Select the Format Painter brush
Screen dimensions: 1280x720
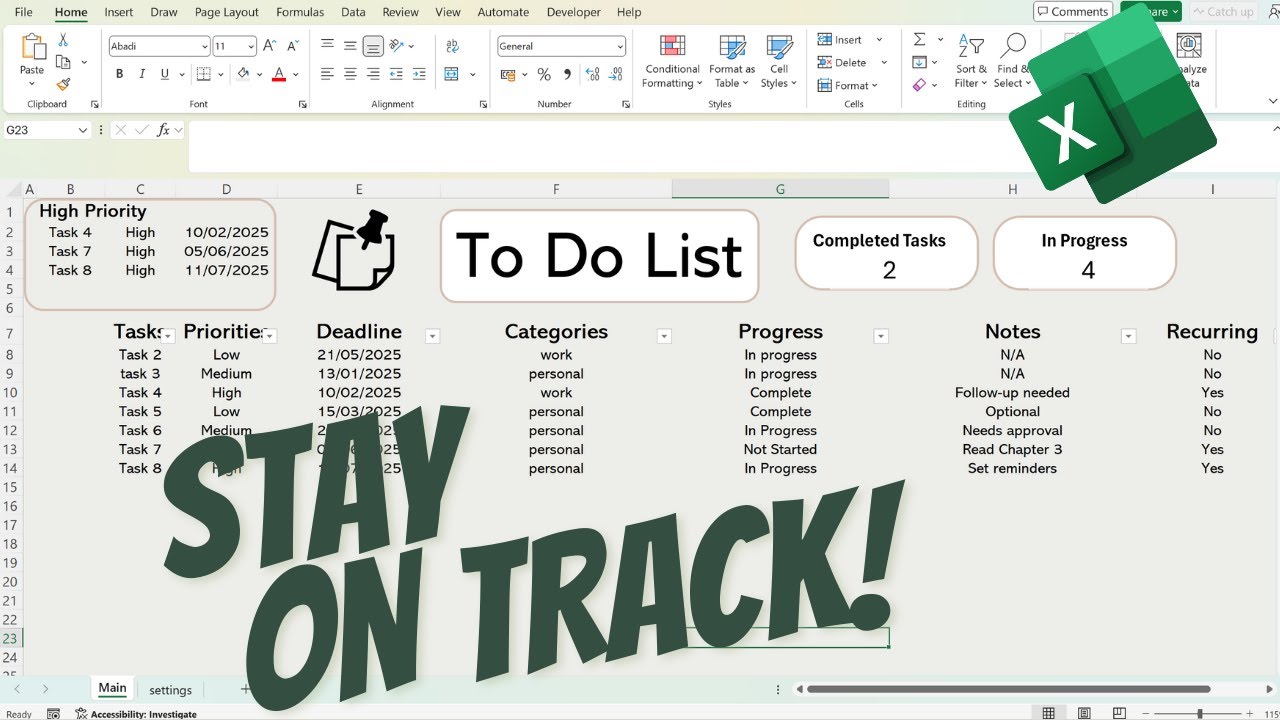pyautogui.click(x=63, y=84)
